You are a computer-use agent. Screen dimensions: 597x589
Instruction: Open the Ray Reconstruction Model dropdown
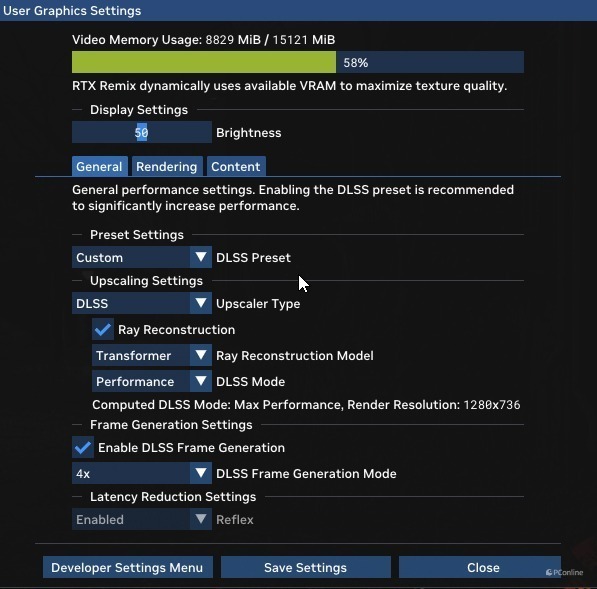tap(152, 355)
